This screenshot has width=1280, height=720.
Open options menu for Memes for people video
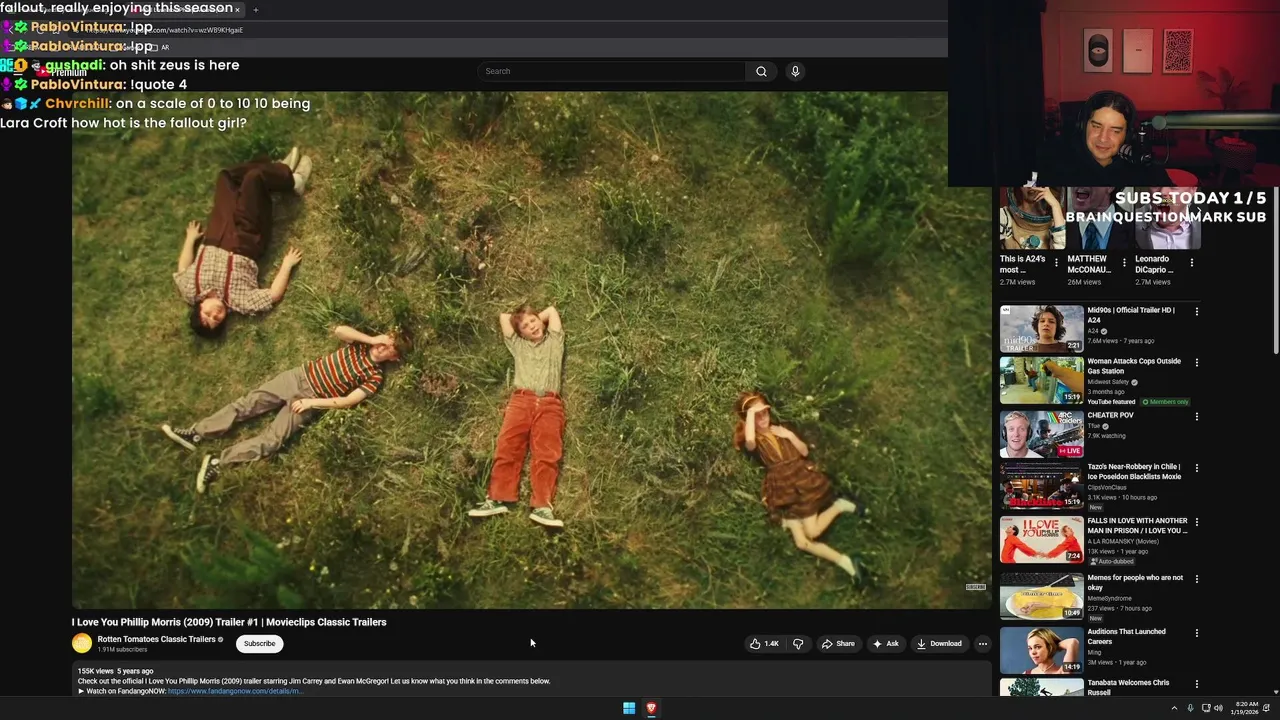tap(1196, 579)
